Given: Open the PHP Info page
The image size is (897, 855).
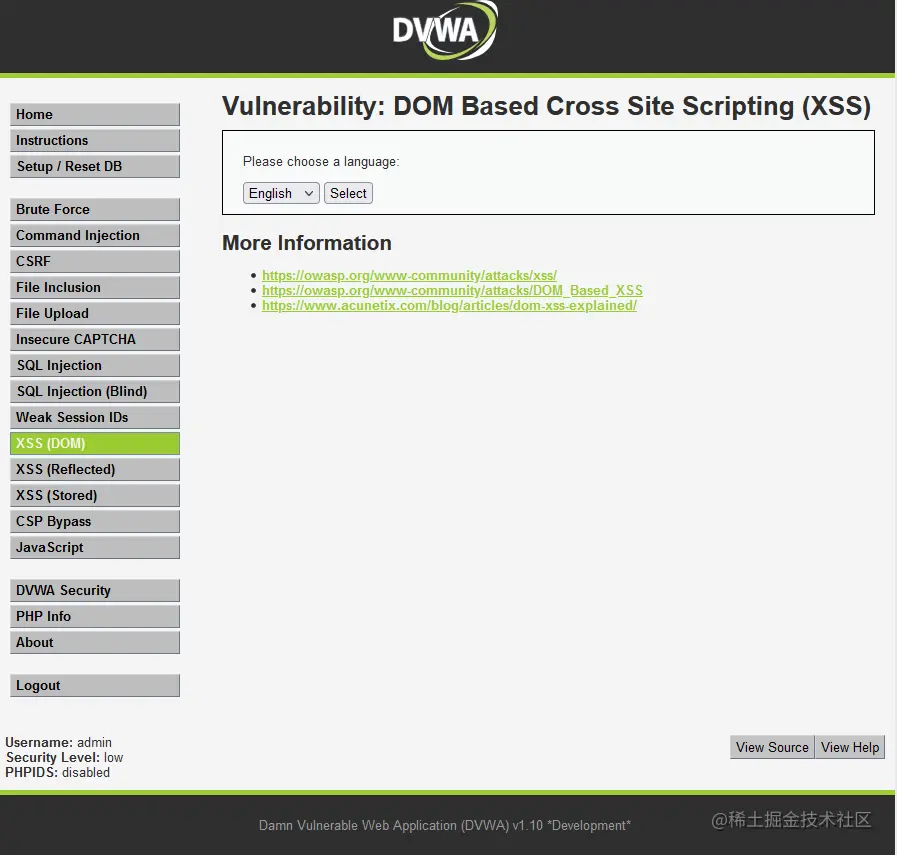Looking at the screenshot, I should (95, 617).
